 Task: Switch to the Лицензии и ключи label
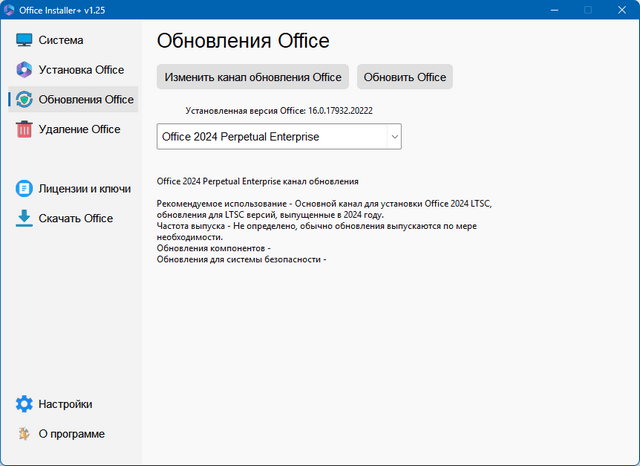(84, 188)
